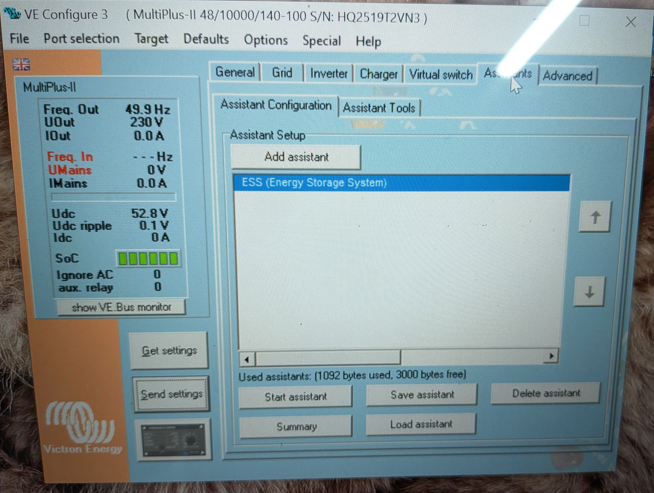Close the VE Configure window
The image size is (654, 493).
click(631, 22)
